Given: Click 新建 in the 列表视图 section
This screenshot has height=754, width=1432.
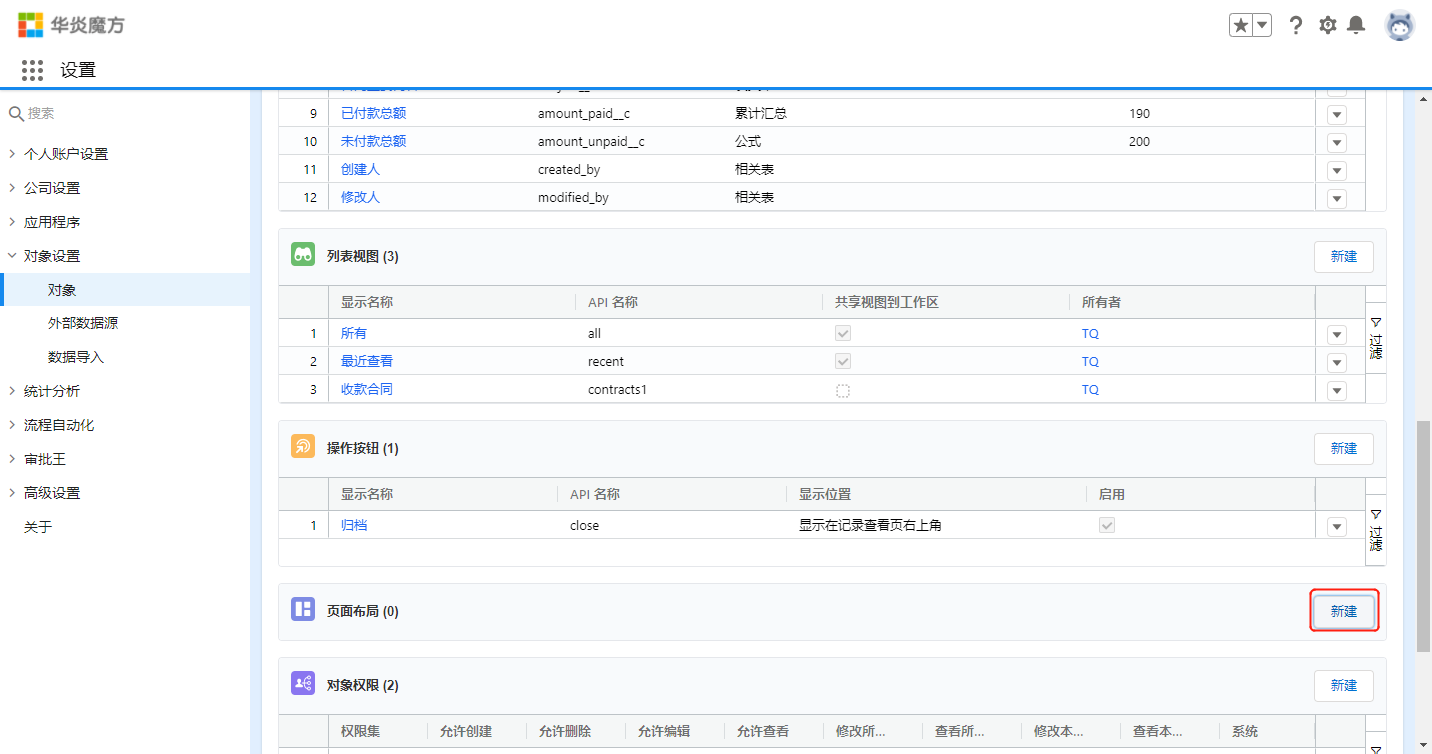Looking at the screenshot, I should click(1343, 256).
